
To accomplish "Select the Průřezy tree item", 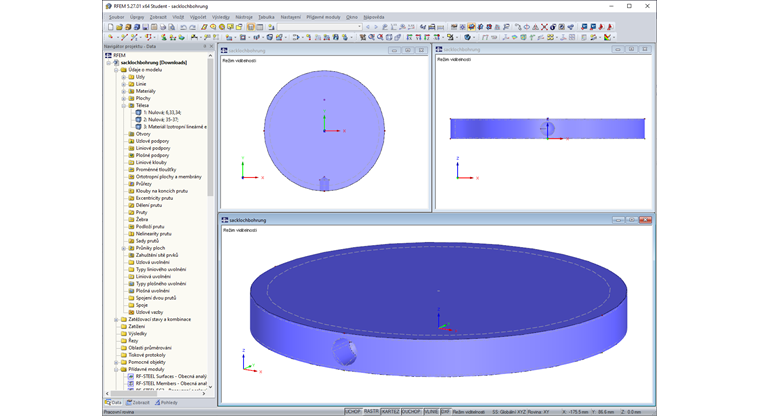I will pos(143,184).
